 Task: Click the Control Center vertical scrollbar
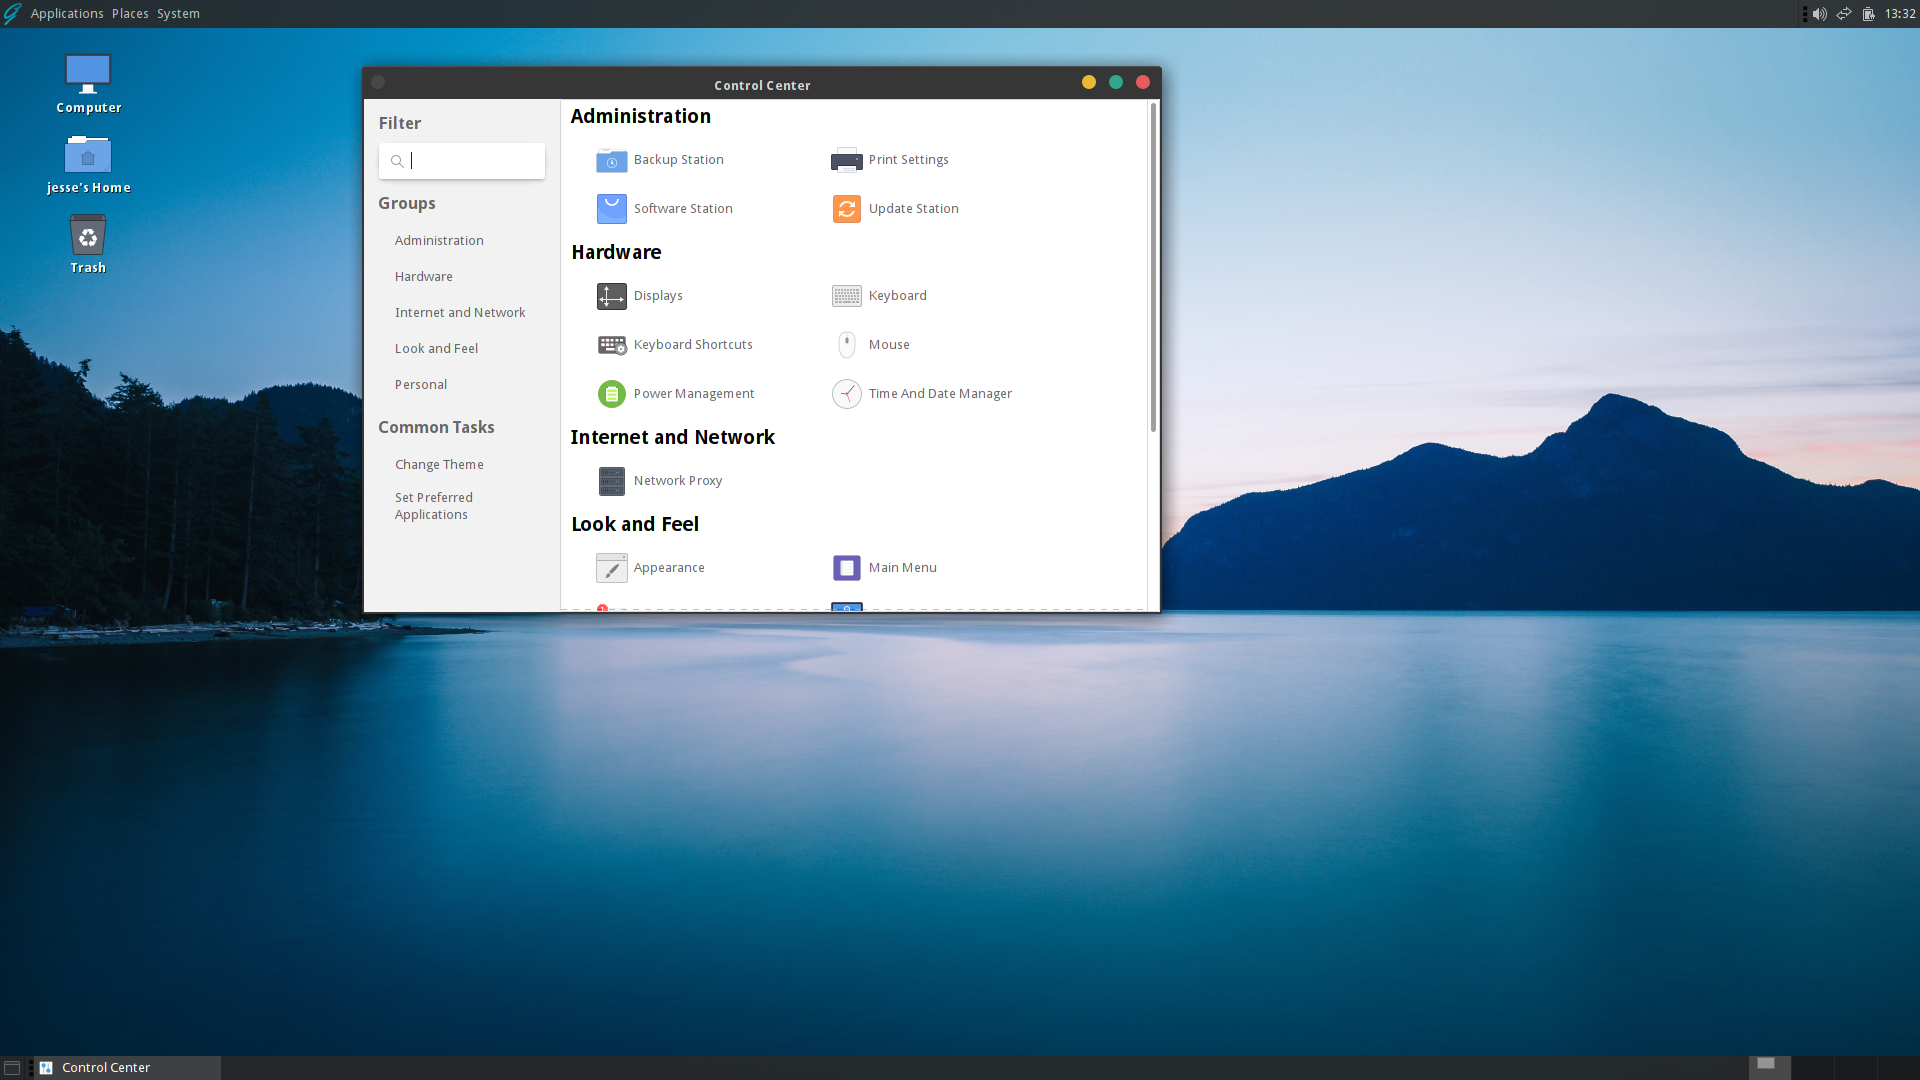tap(1153, 267)
